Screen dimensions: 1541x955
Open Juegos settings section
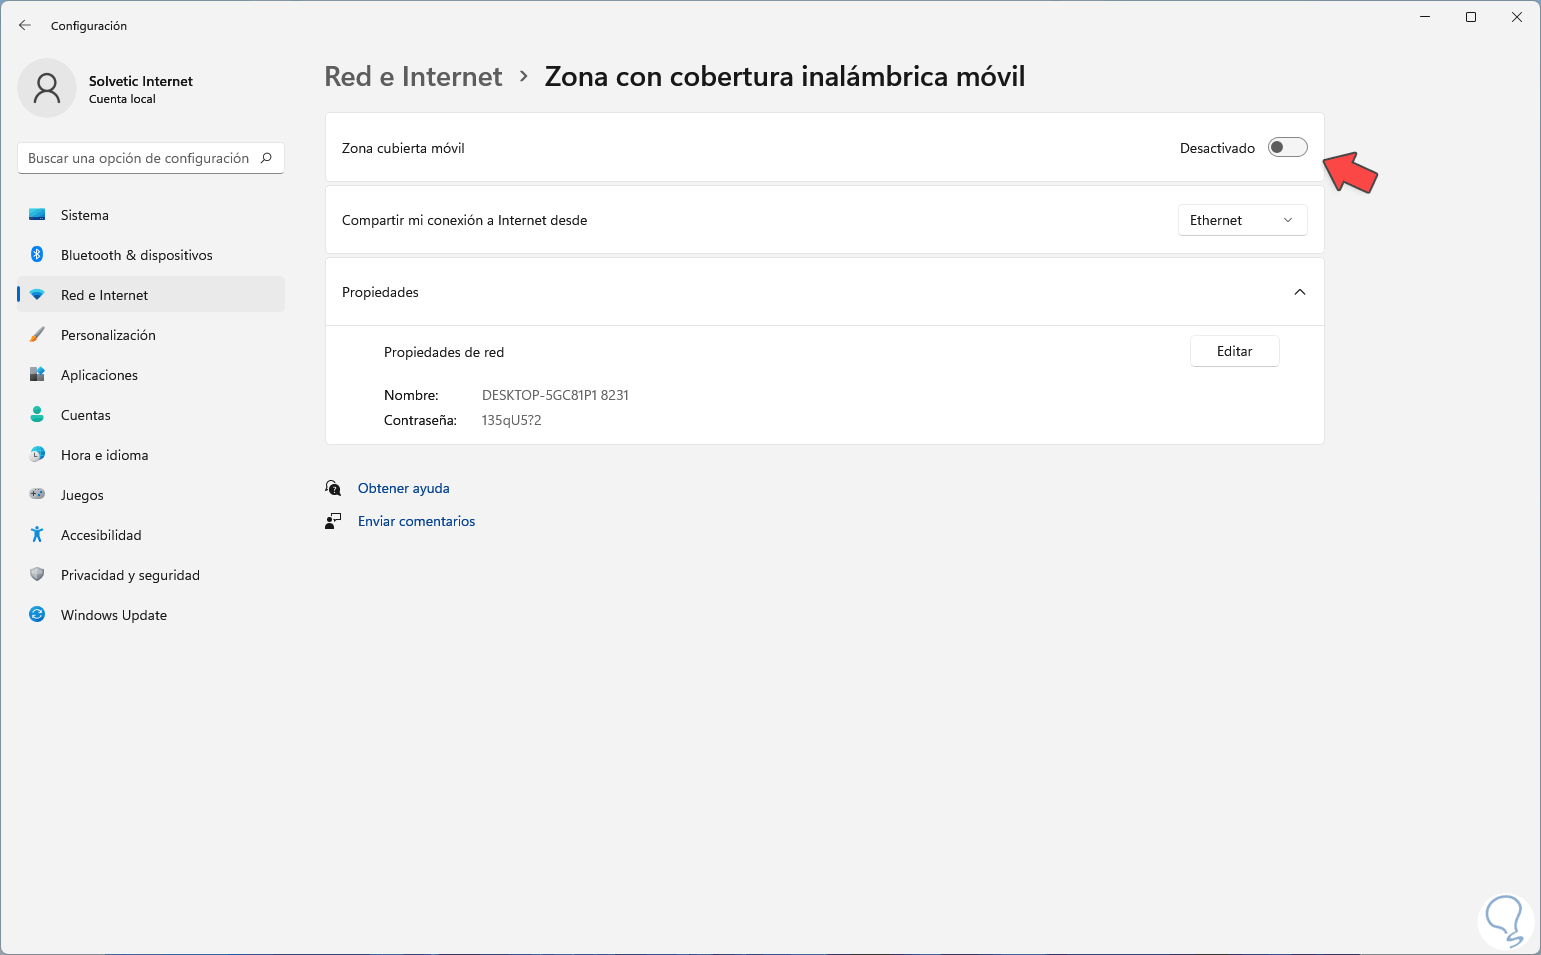coord(82,495)
